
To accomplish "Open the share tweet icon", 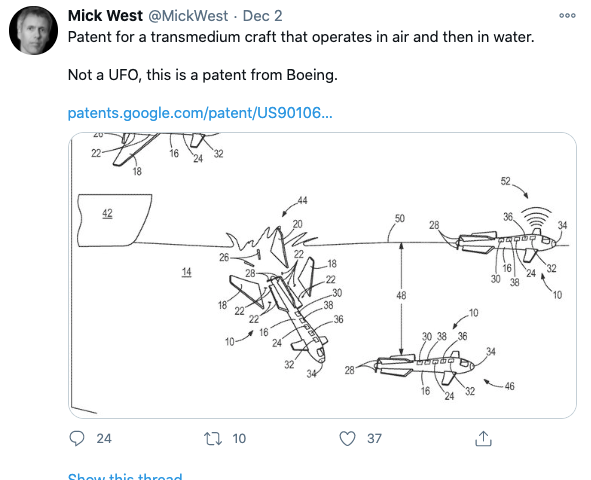I will 483,438.
